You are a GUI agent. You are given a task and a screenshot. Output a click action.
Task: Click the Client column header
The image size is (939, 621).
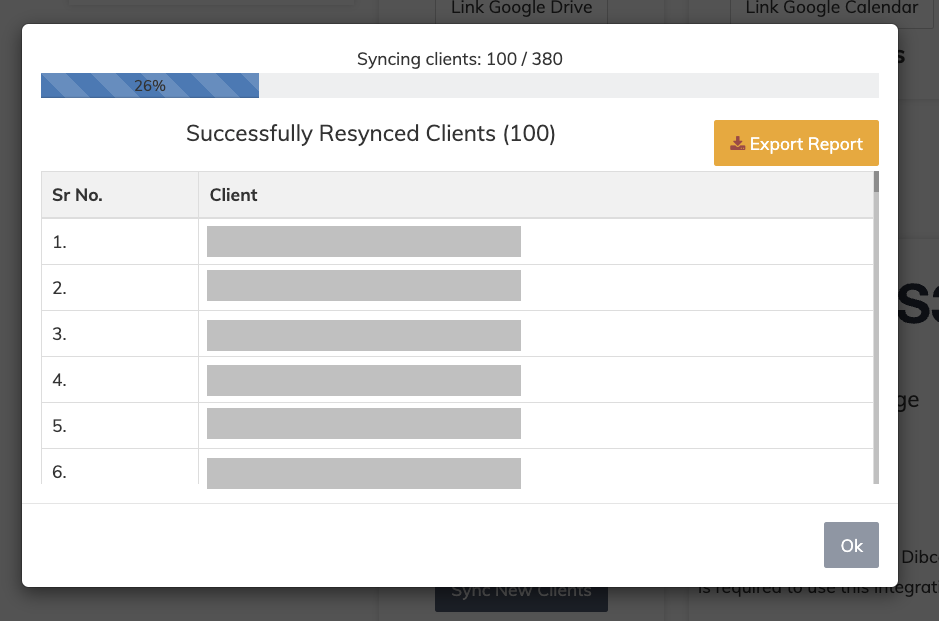[x=234, y=195]
